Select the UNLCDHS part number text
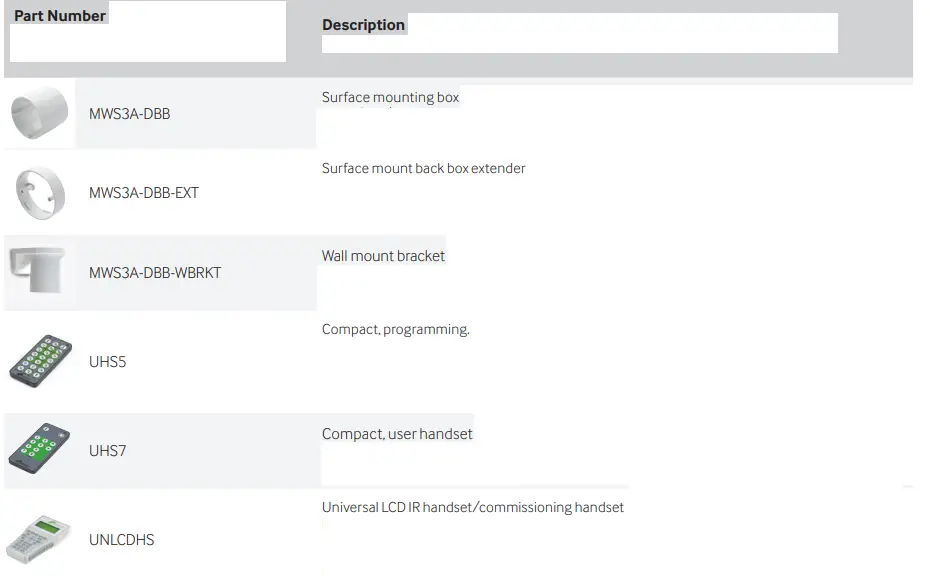The height and width of the screenshot is (588, 930). 121,540
